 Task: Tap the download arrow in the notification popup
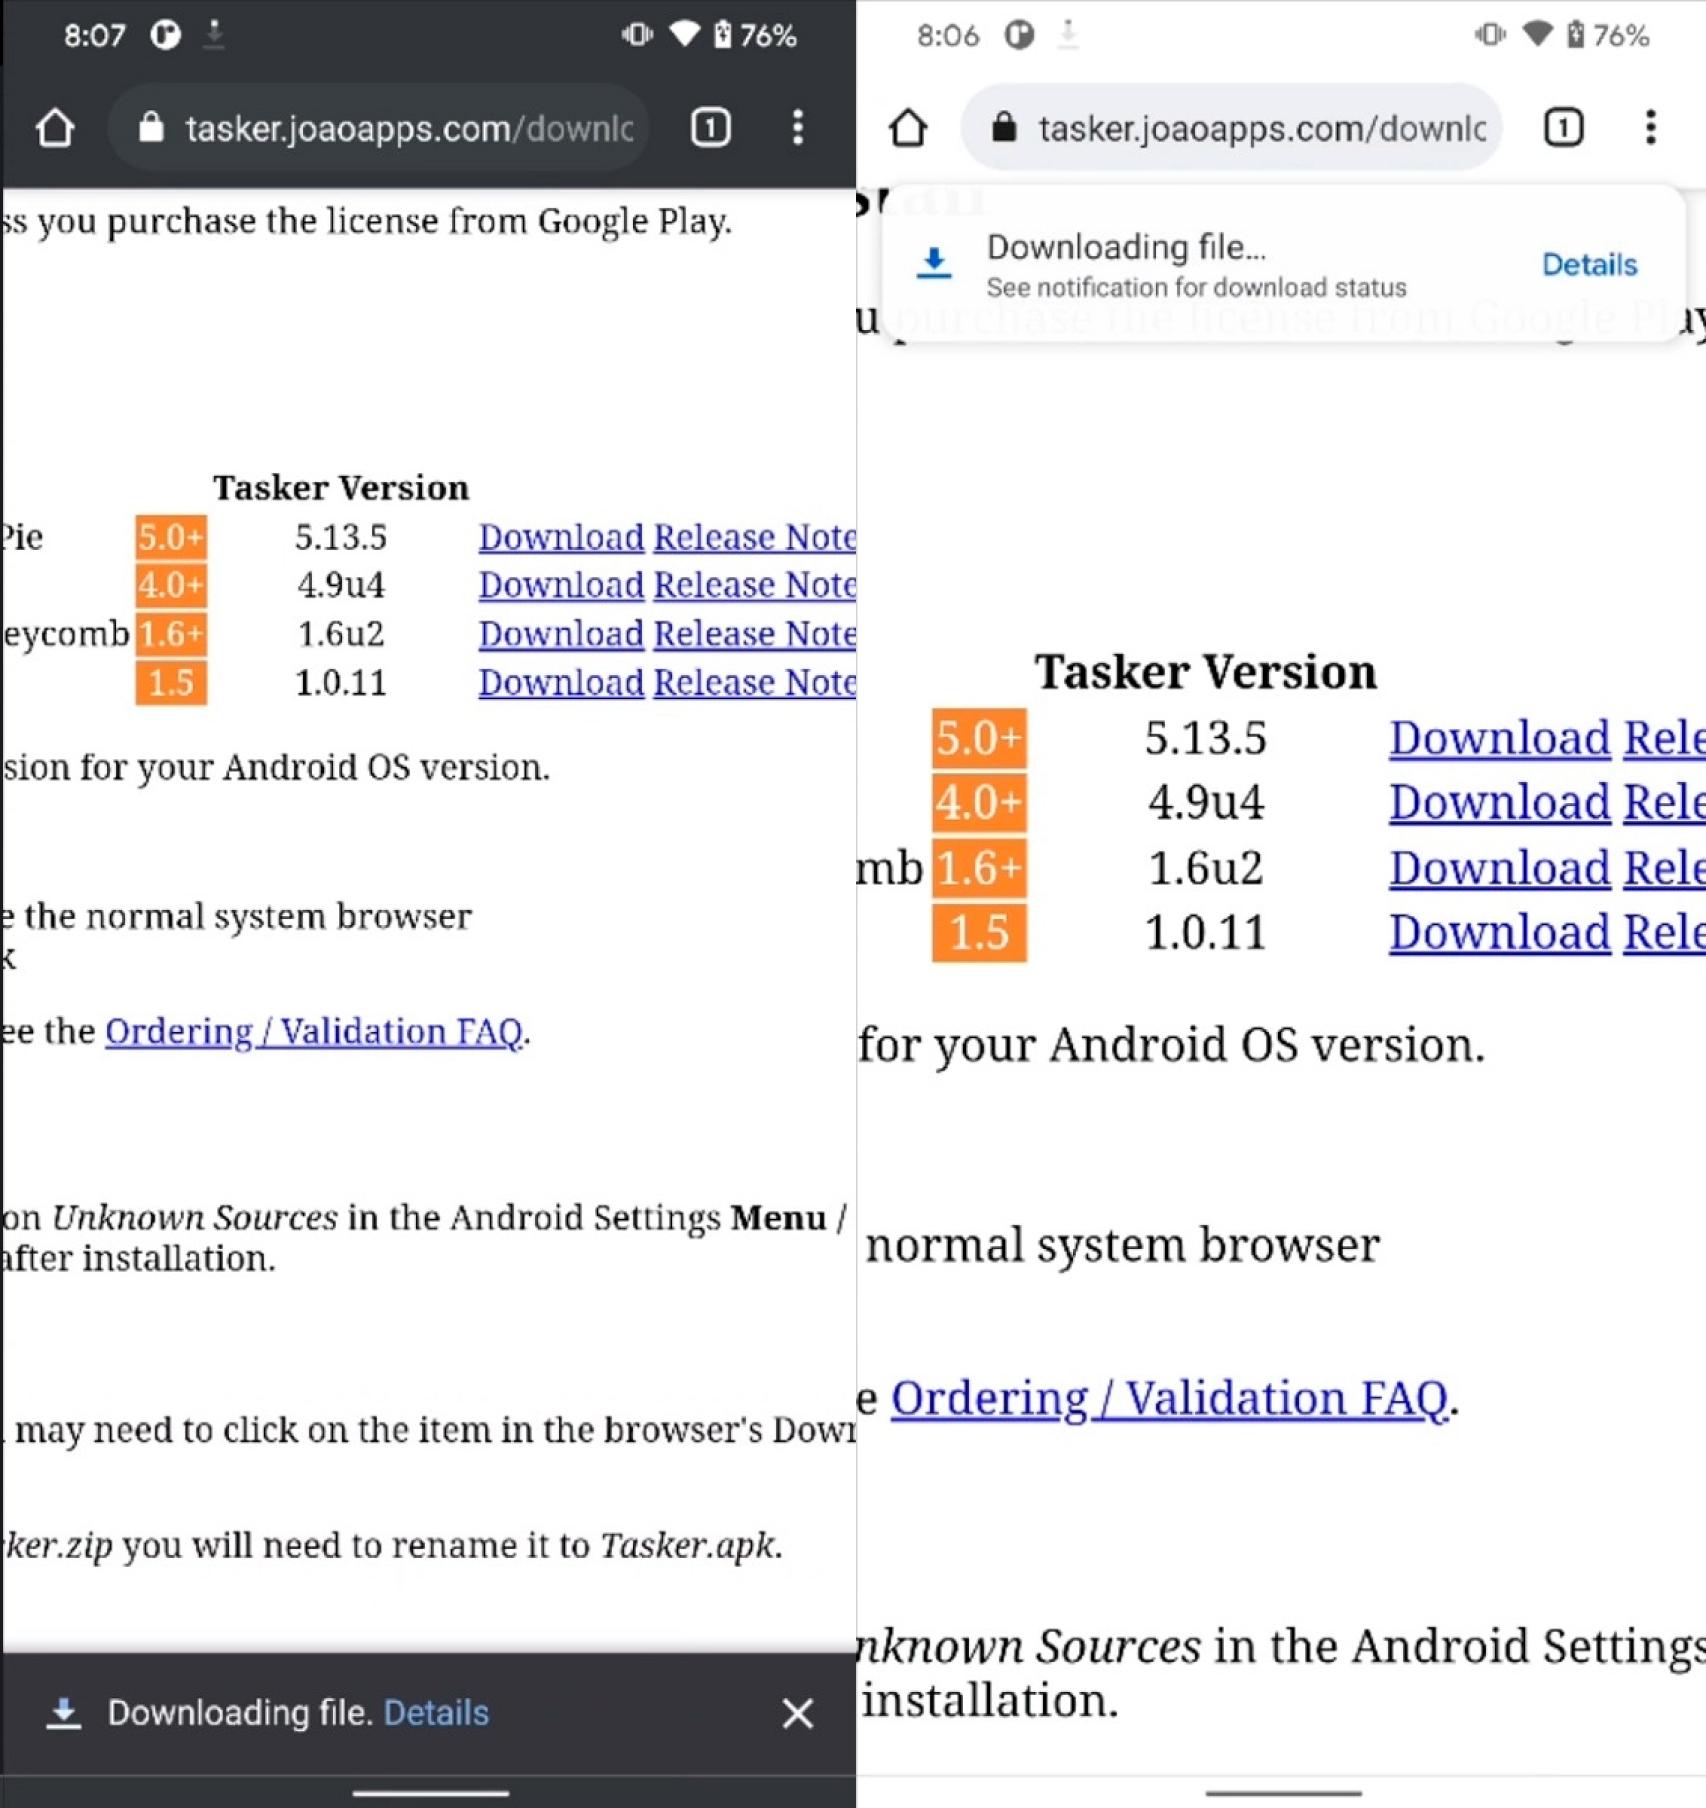tap(933, 262)
